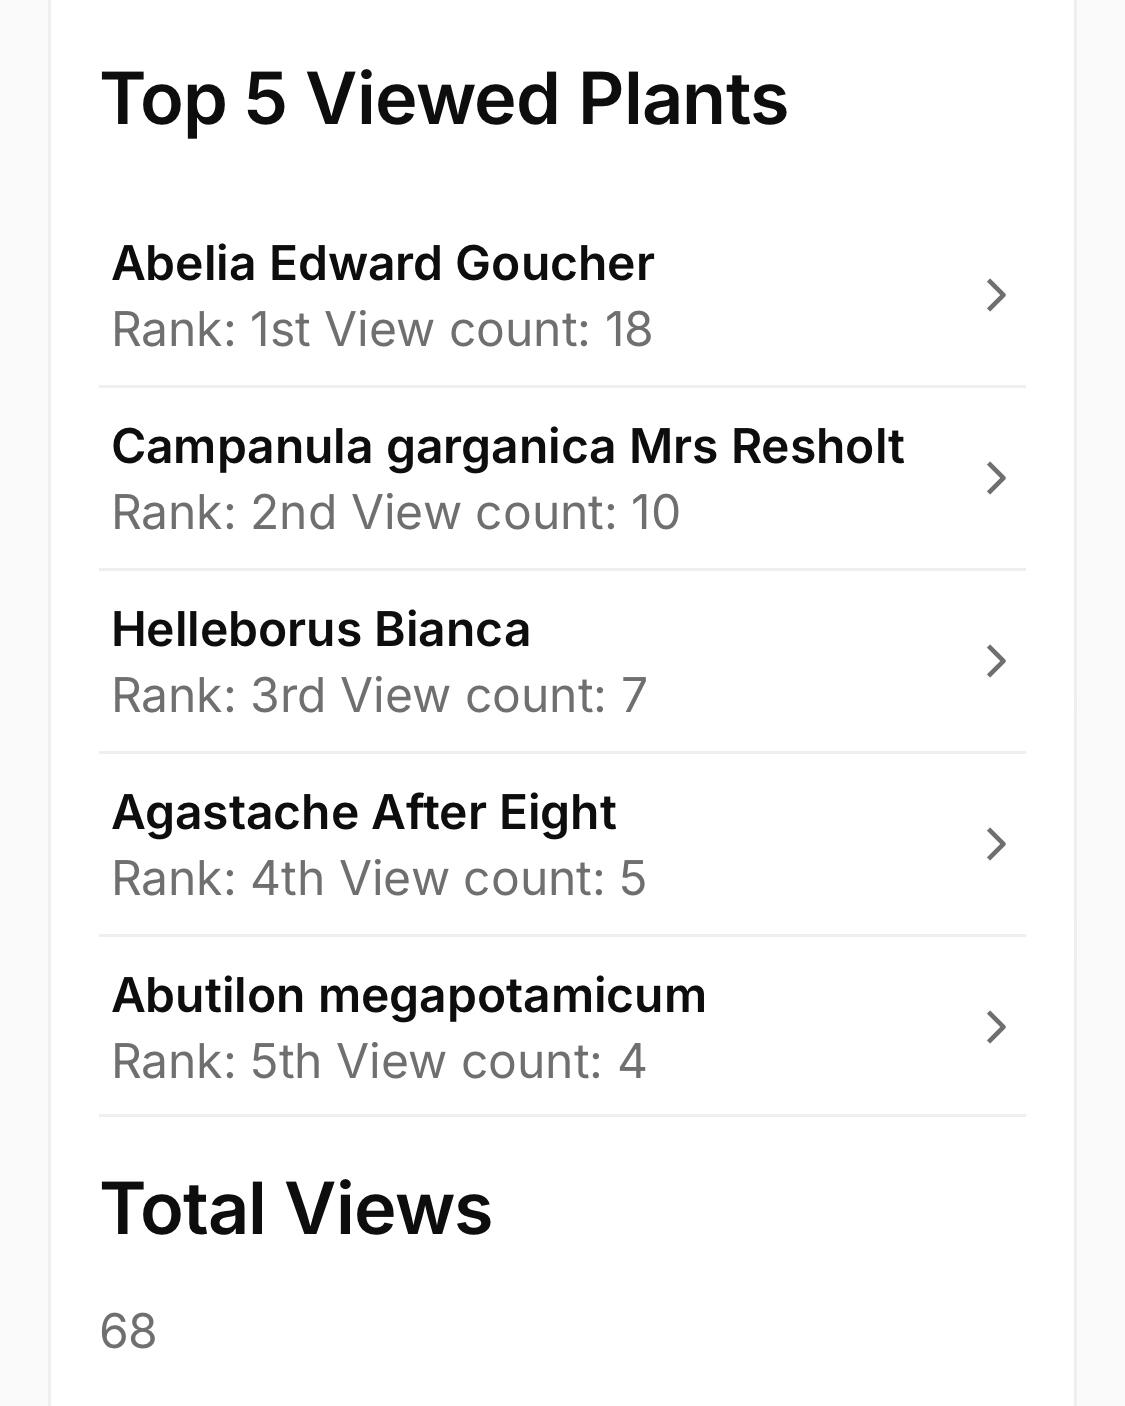Select the "Rank: 5th View count: 4" line
Screen dimensions: 1125x1406
click(x=378, y=1062)
